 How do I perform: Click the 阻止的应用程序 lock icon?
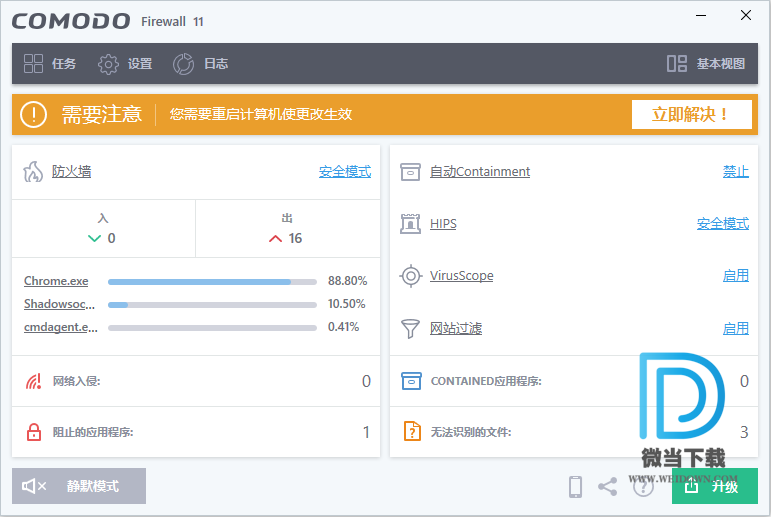tap(33, 432)
